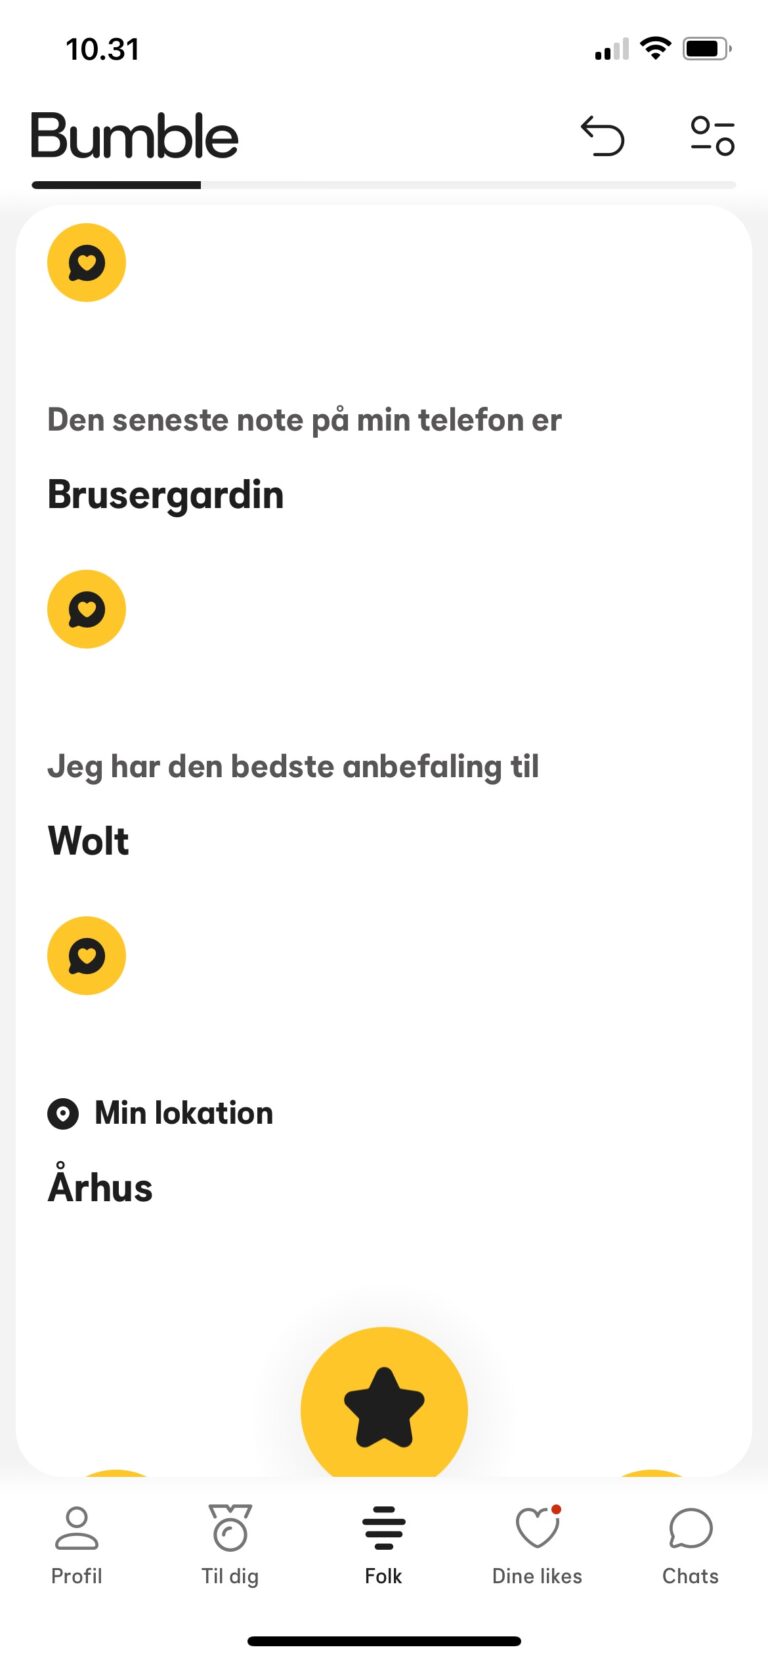
Task: Open the Dine likes tab
Action: pos(537,1546)
